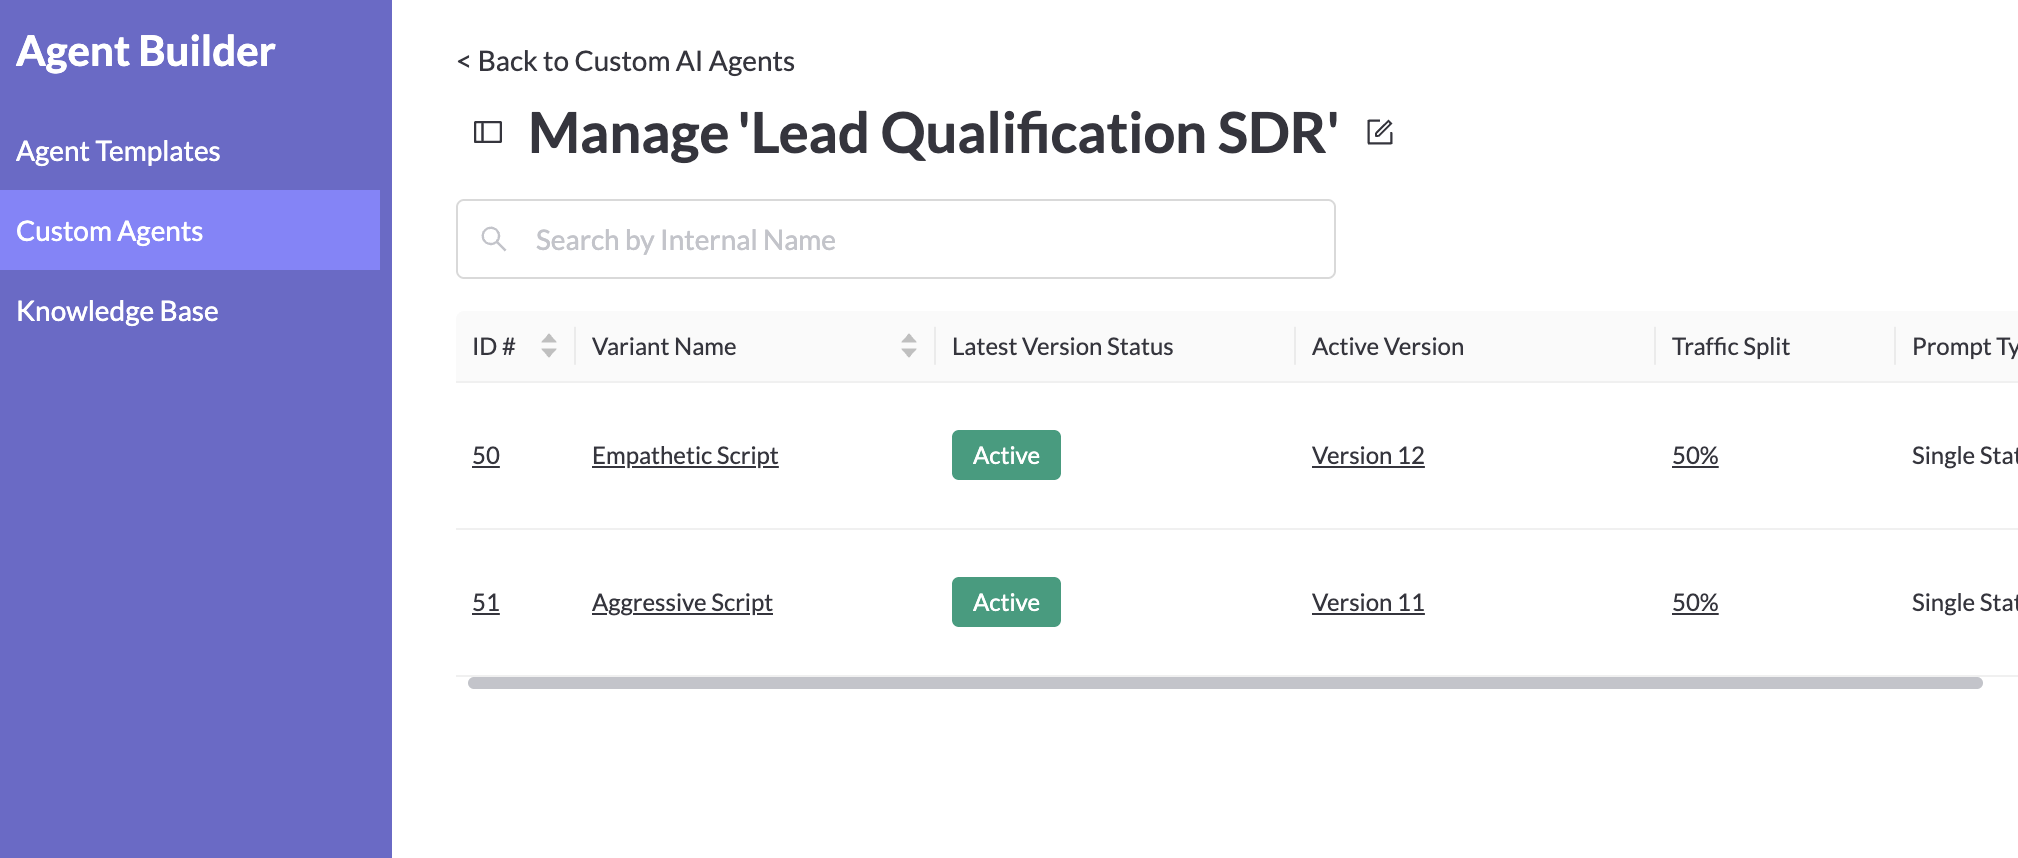Select Custom Agents in sidebar

click(x=190, y=230)
